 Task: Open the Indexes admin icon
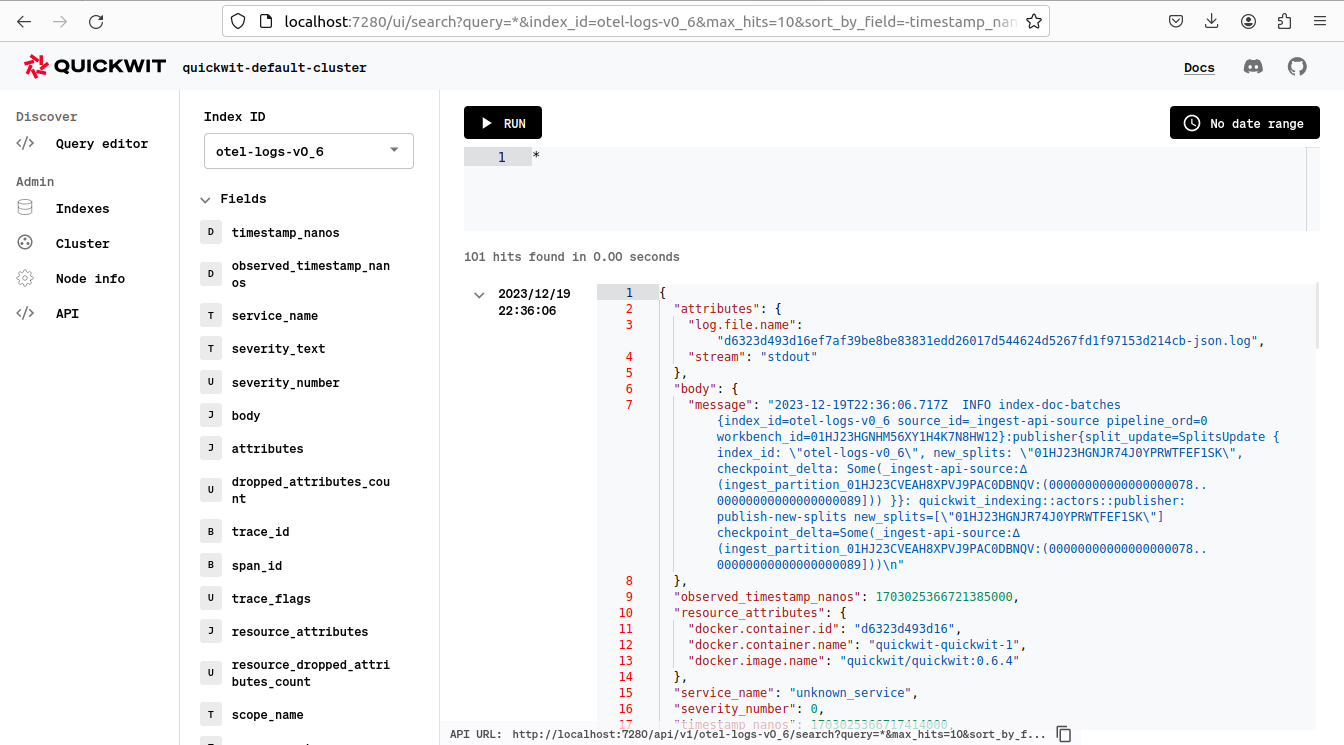click(x=25, y=208)
